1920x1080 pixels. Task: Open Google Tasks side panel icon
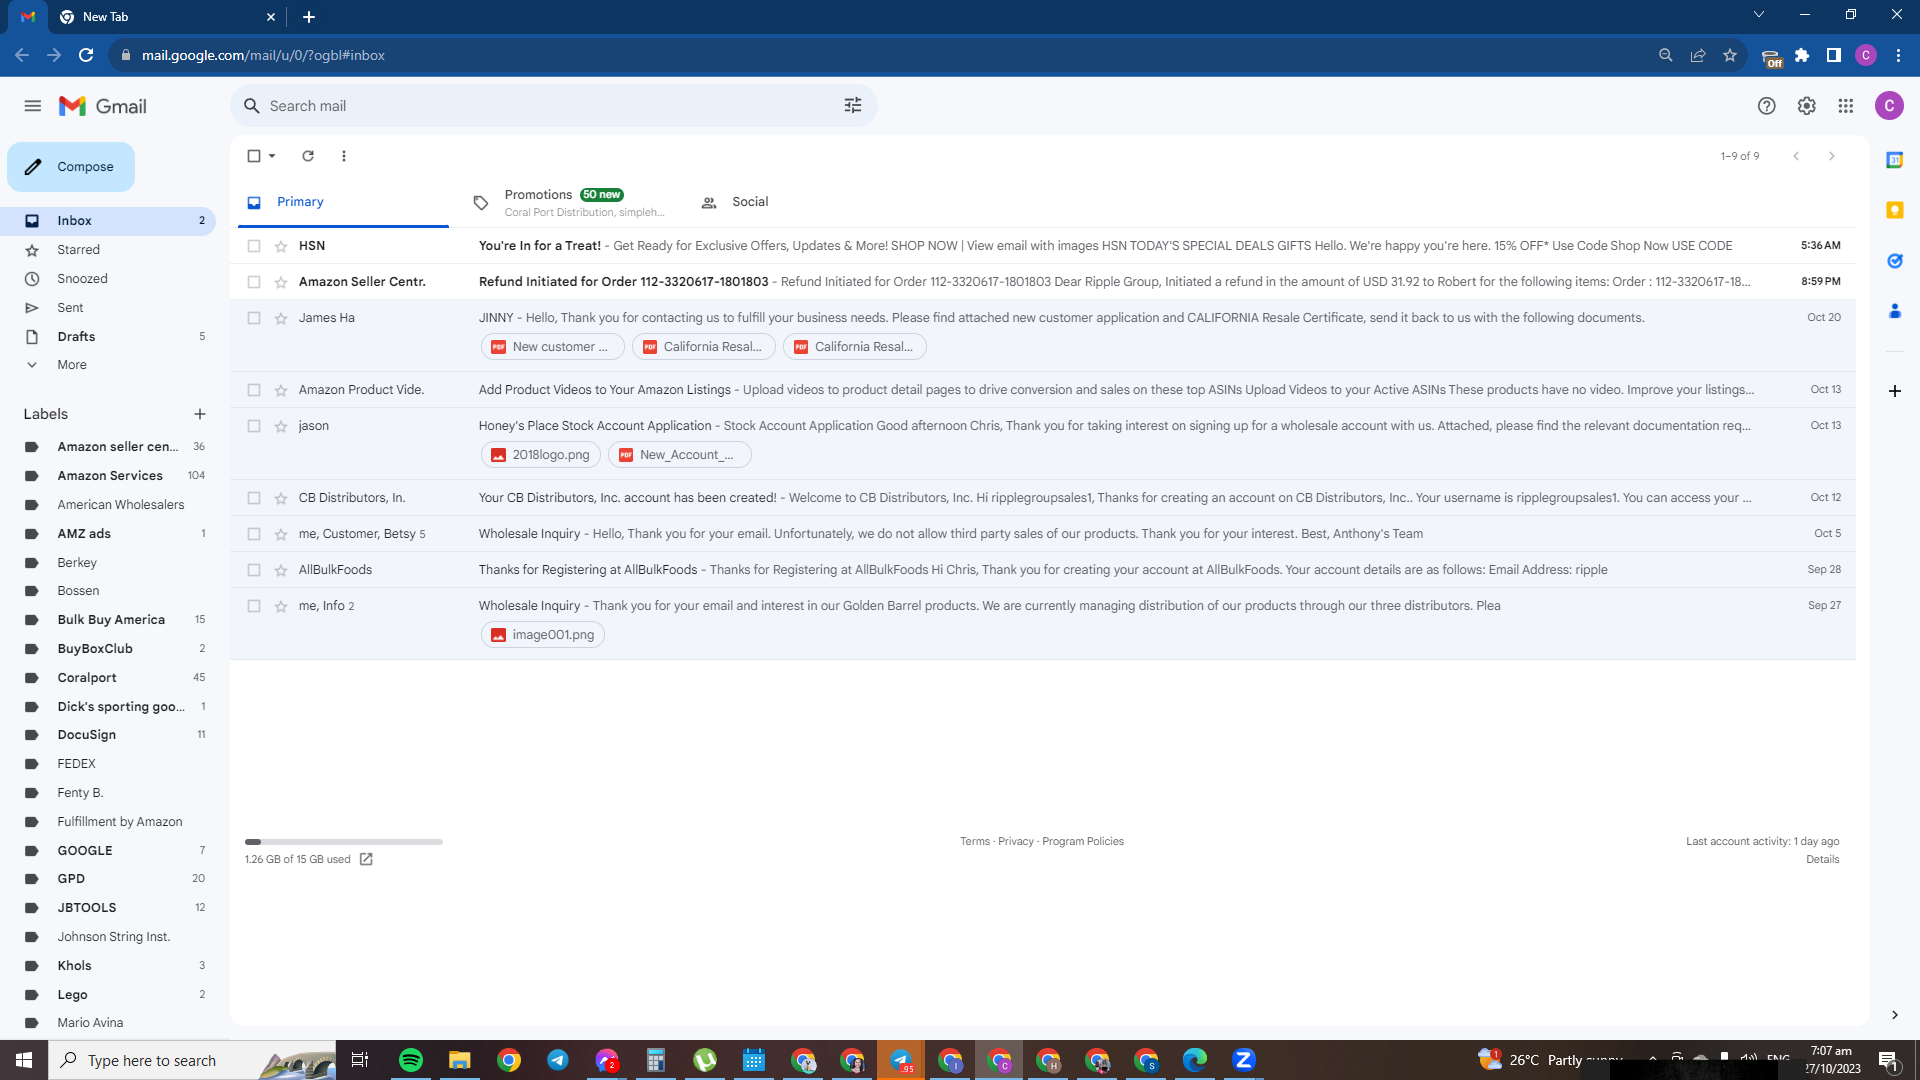click(1895, 261)
